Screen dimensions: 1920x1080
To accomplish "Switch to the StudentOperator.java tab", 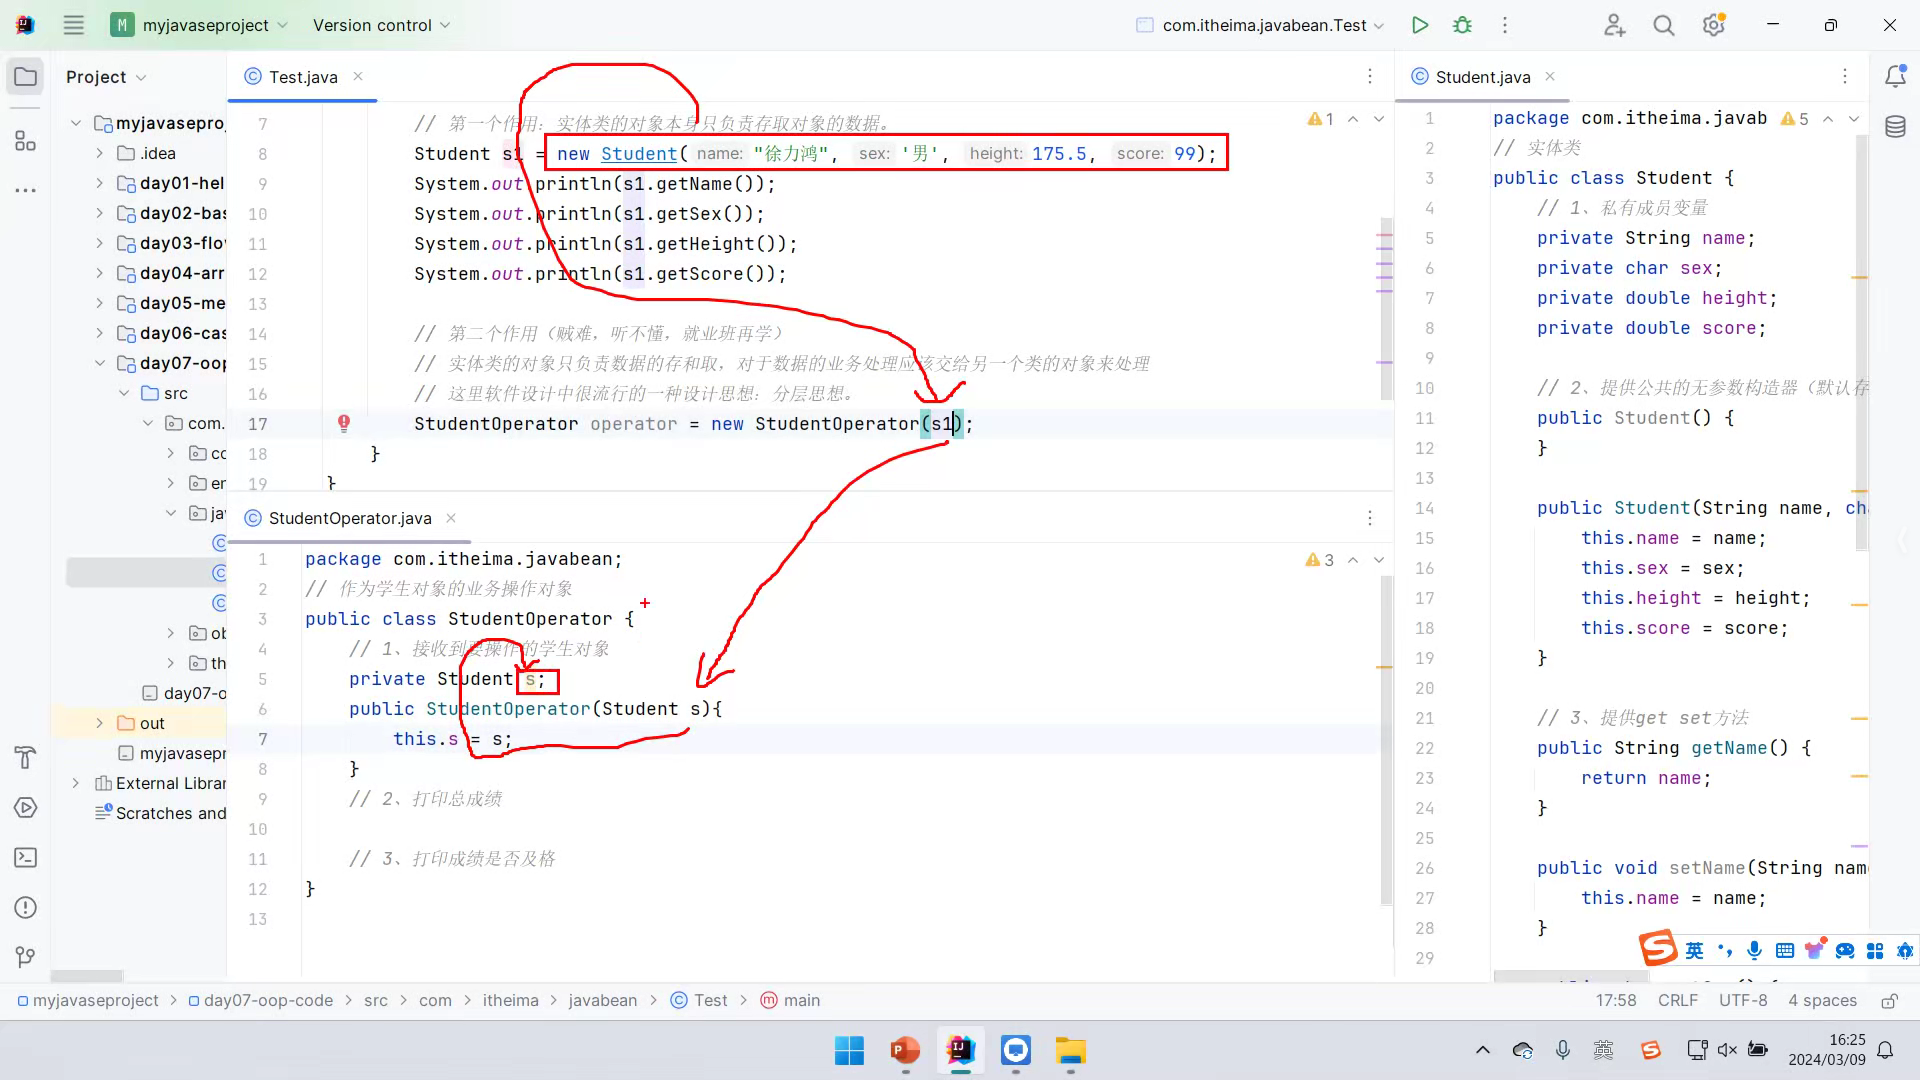I will pos(349,518).
